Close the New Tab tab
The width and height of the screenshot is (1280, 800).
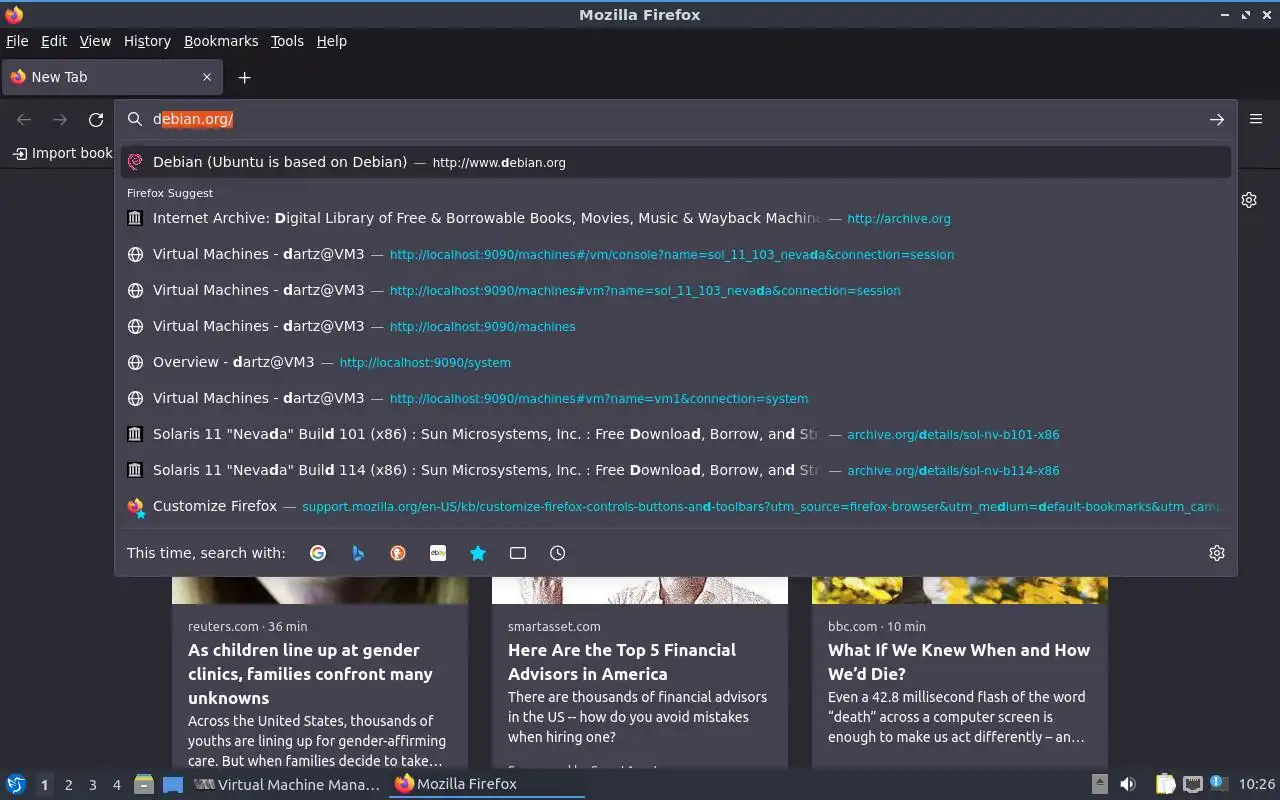207,77
